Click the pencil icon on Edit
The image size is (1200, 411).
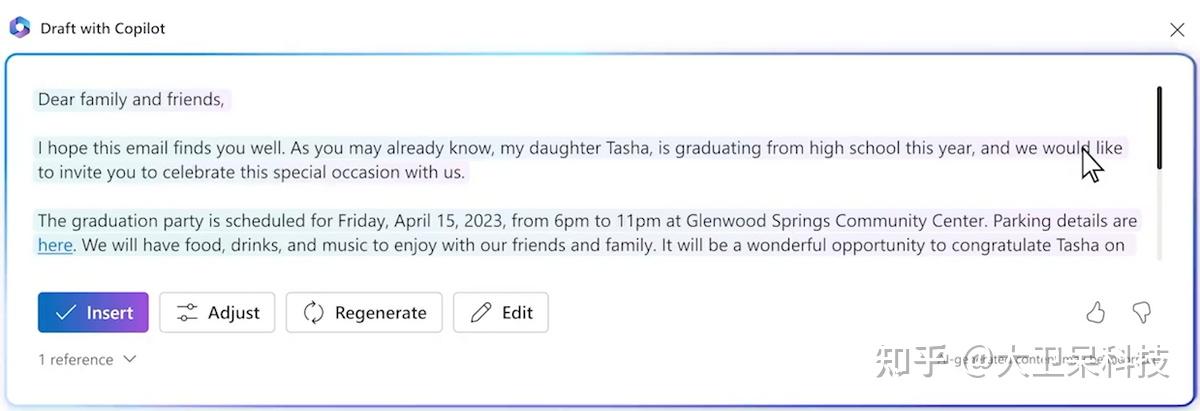coord(481,313)
